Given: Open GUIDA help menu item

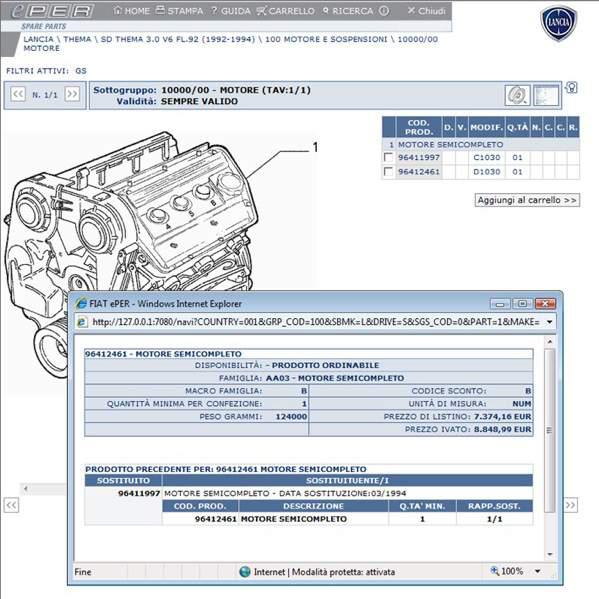Looking at the screenshot, I should click(x=231, y=11).
